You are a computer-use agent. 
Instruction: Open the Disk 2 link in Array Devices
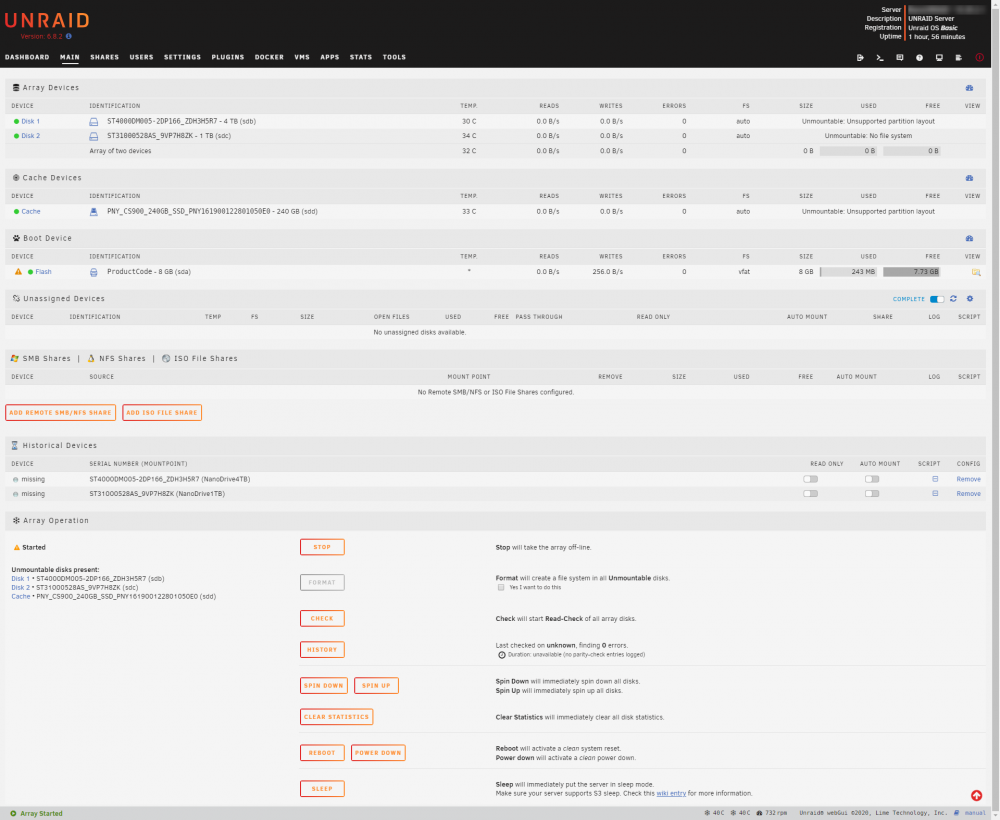pyautogui.click(x=31, y=136)
